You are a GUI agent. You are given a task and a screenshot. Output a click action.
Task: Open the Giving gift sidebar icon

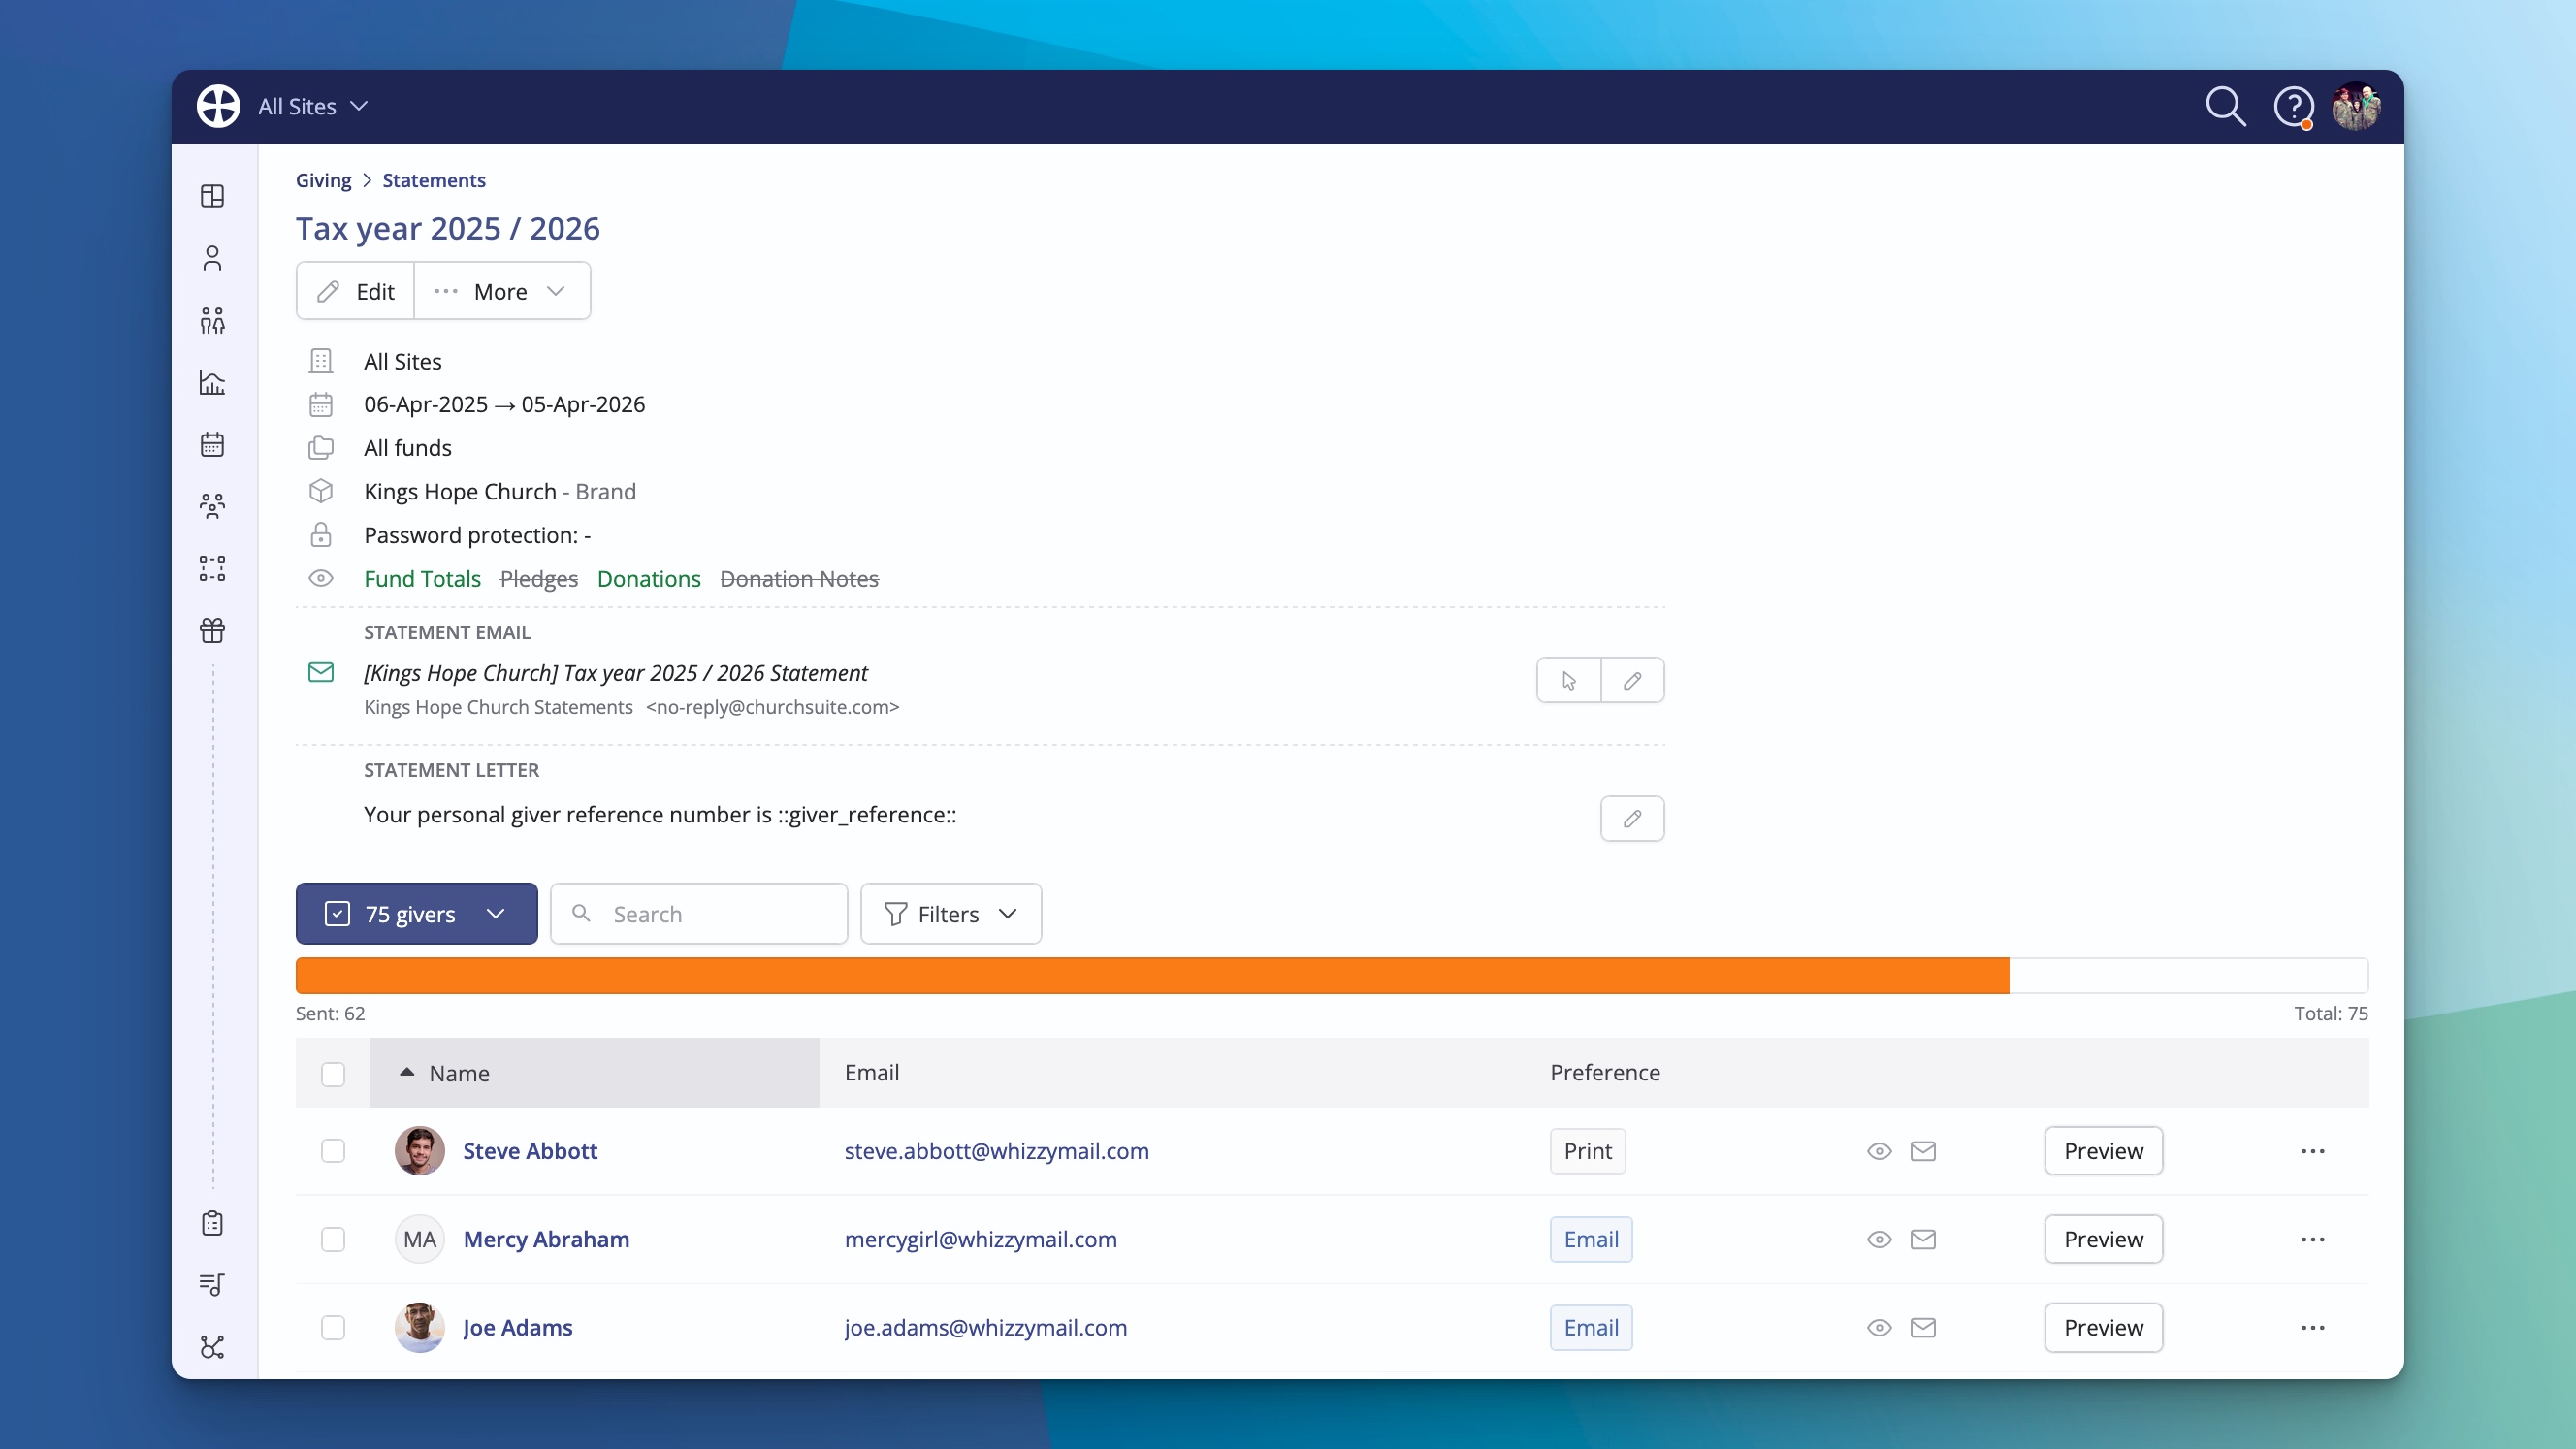(x=212, y=630)
